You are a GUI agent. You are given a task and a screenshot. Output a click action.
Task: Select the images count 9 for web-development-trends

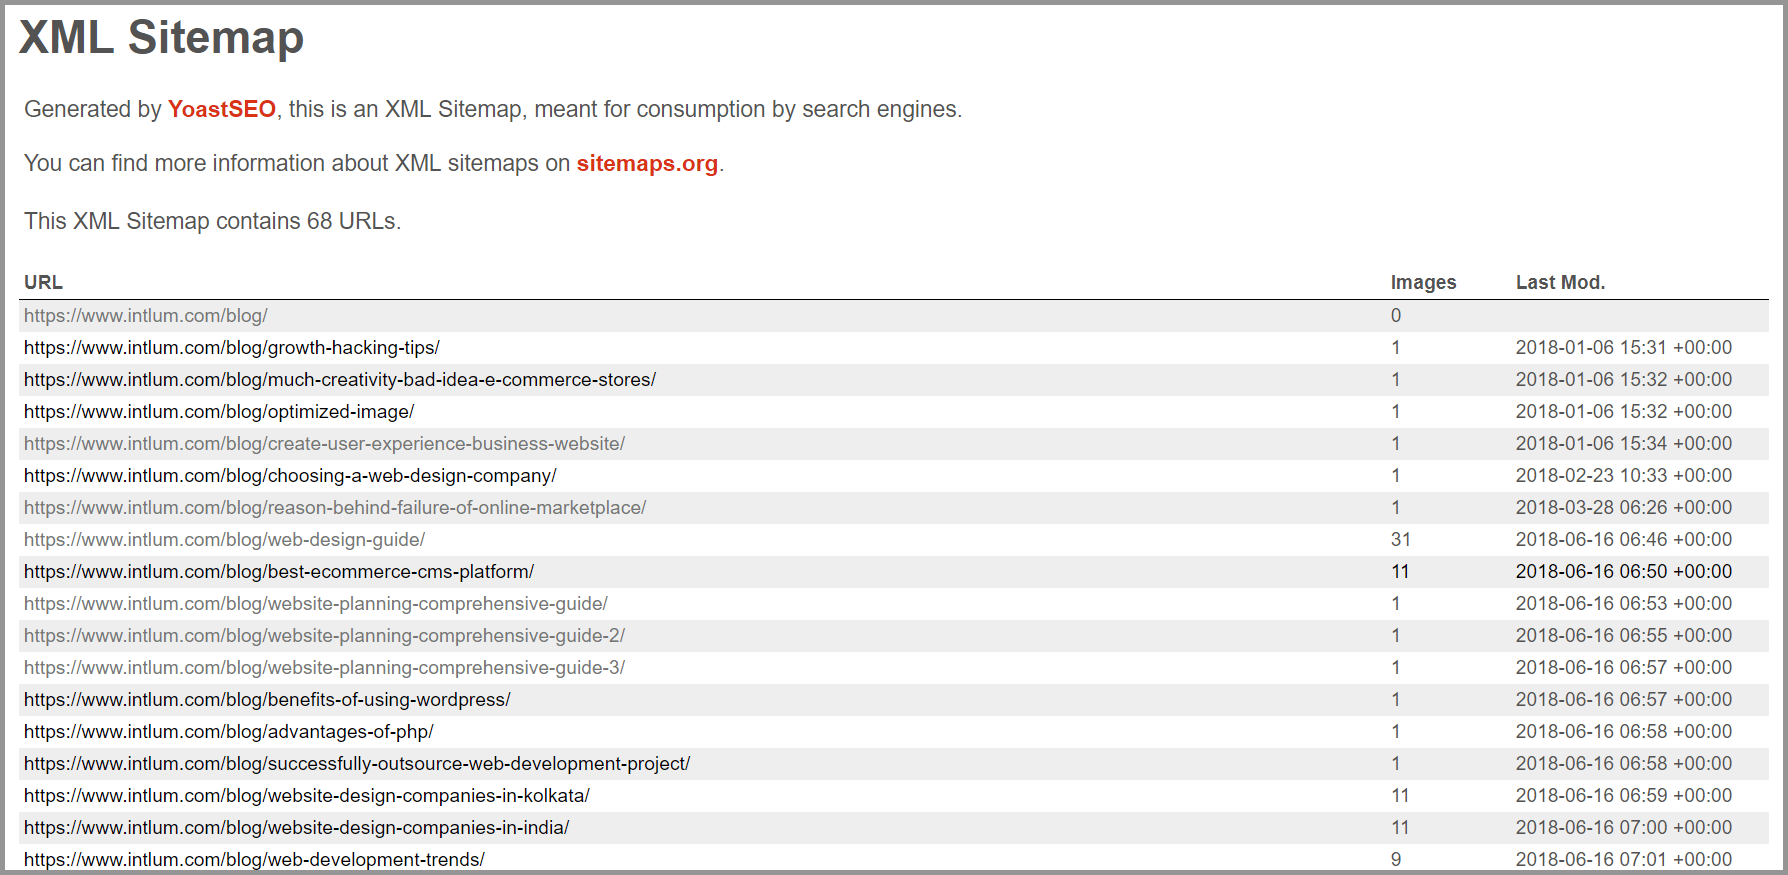[x=1396, y=860]
